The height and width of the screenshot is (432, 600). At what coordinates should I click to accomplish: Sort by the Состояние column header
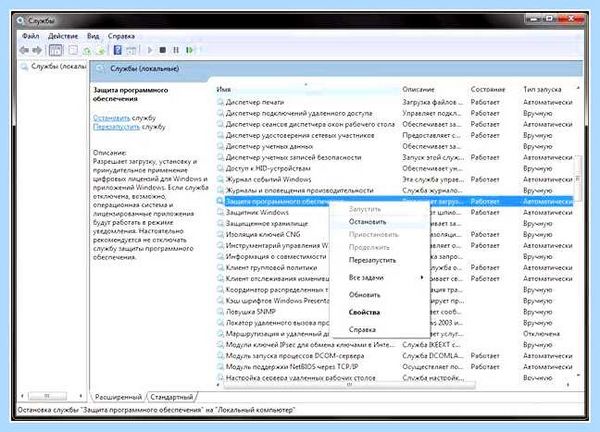(495, 89)
